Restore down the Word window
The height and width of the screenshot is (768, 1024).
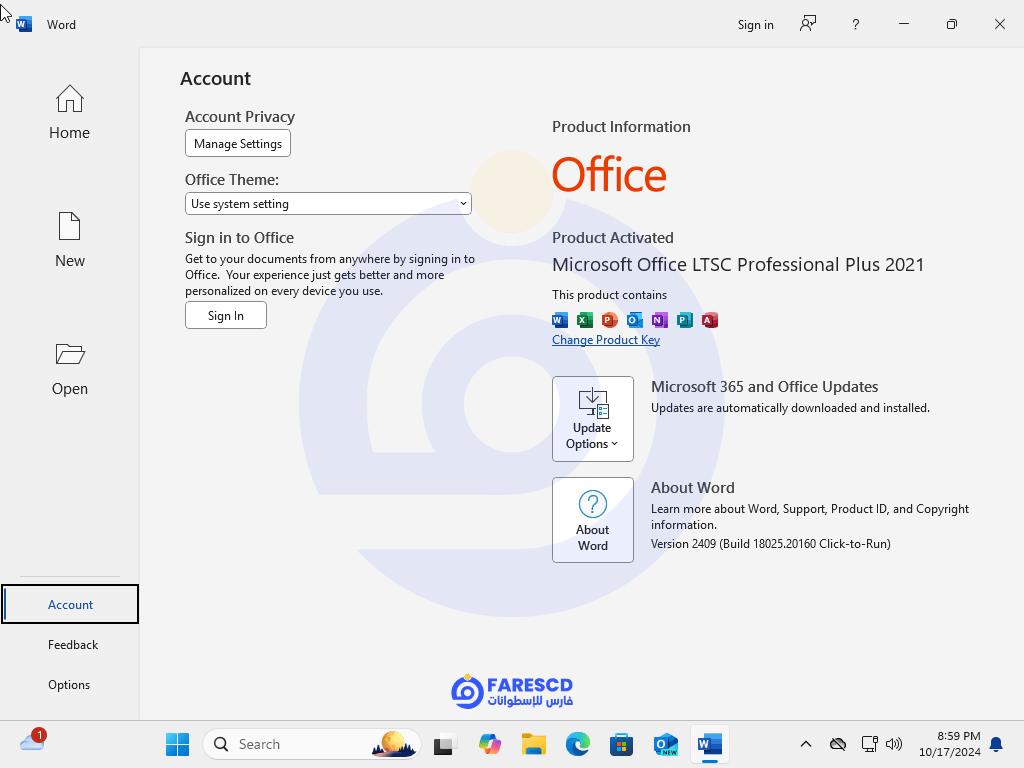pyautogui.click(x=952, y=24)
